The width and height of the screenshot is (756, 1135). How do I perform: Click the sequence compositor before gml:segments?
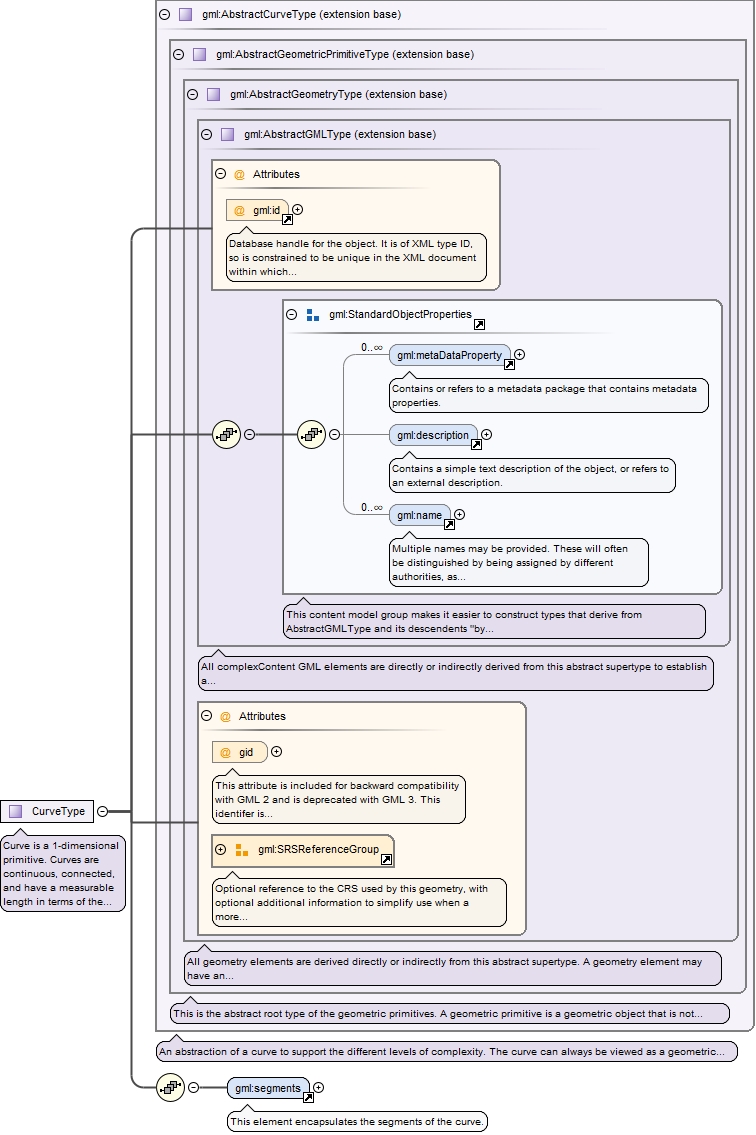[171, 1087]
